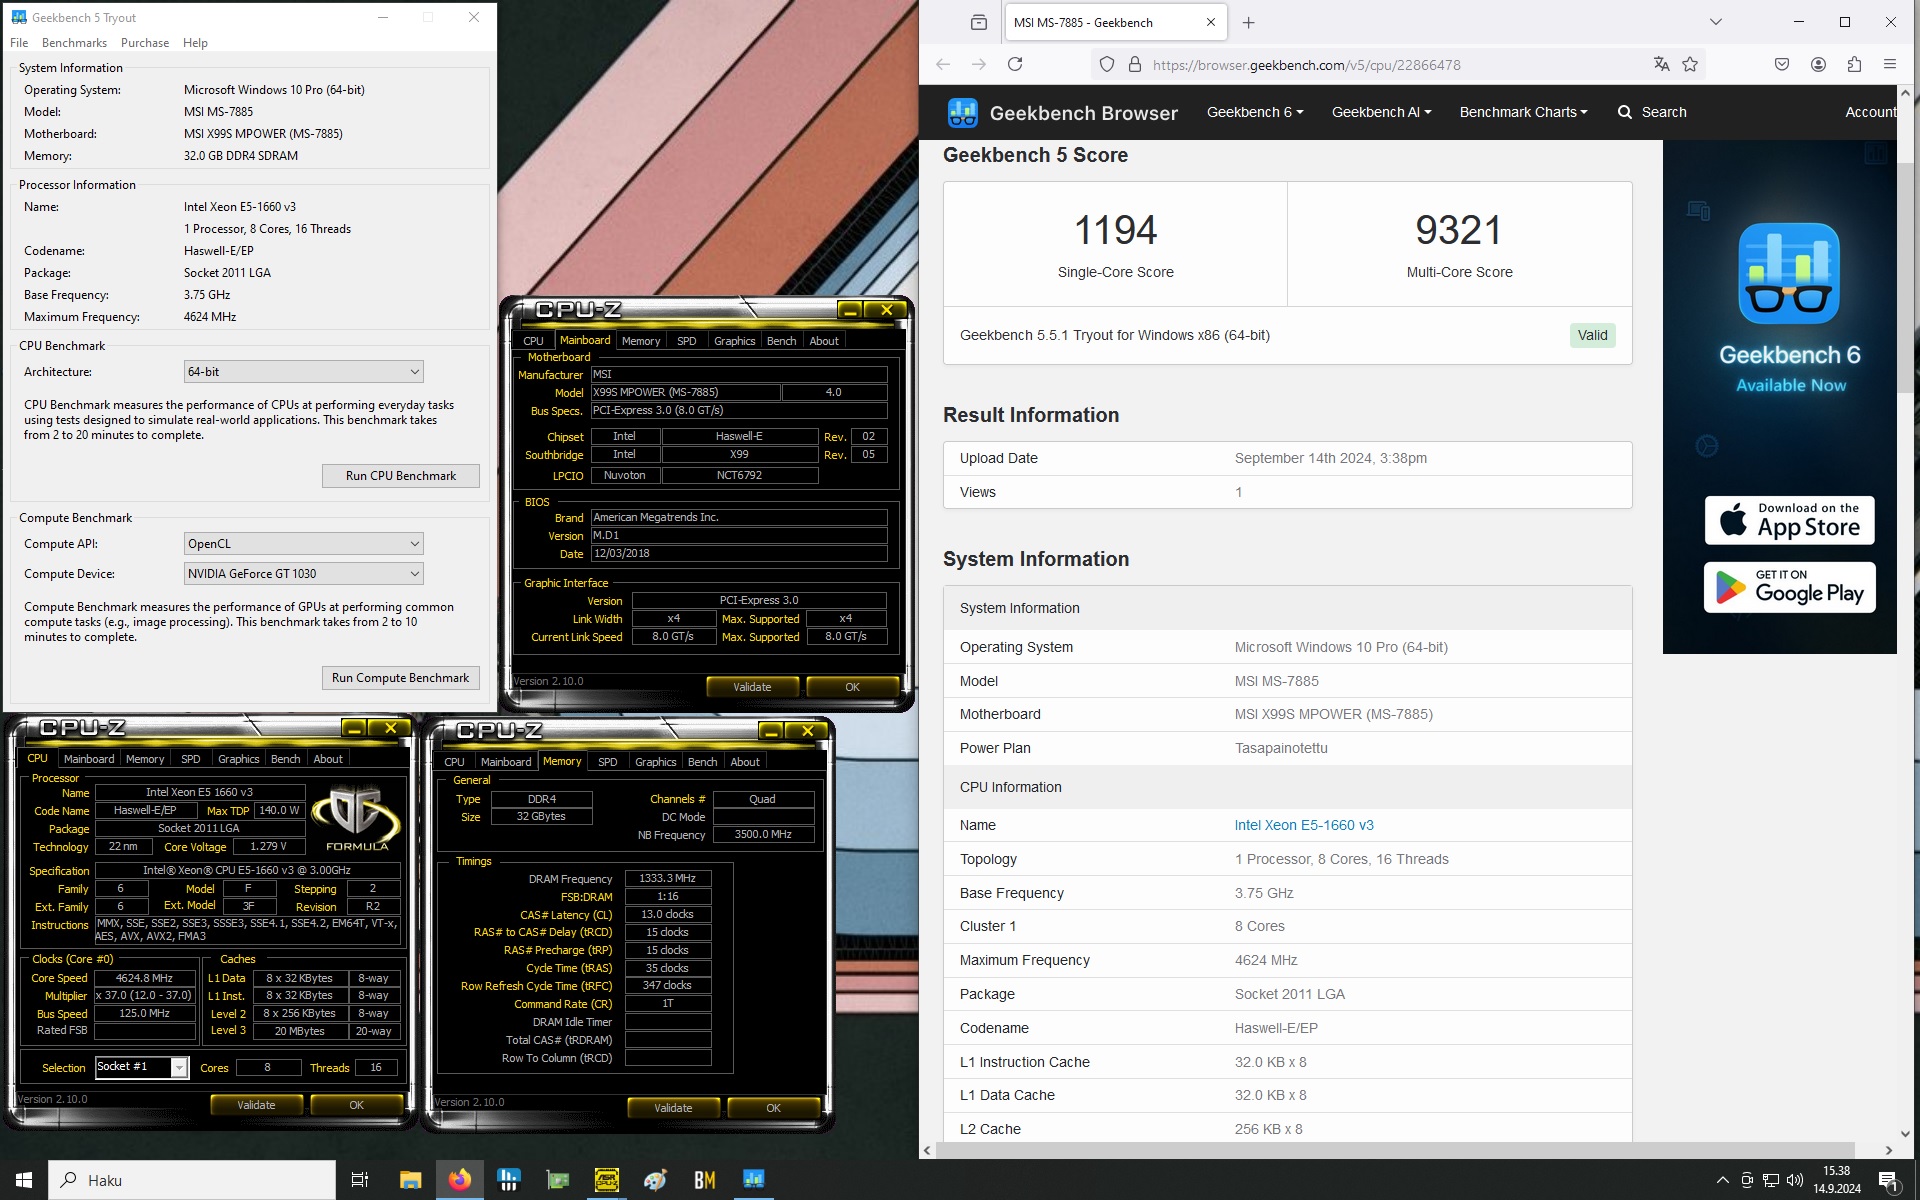
Task: Open the Geekbench Browser Search
Action: (x=1652, y=112)
